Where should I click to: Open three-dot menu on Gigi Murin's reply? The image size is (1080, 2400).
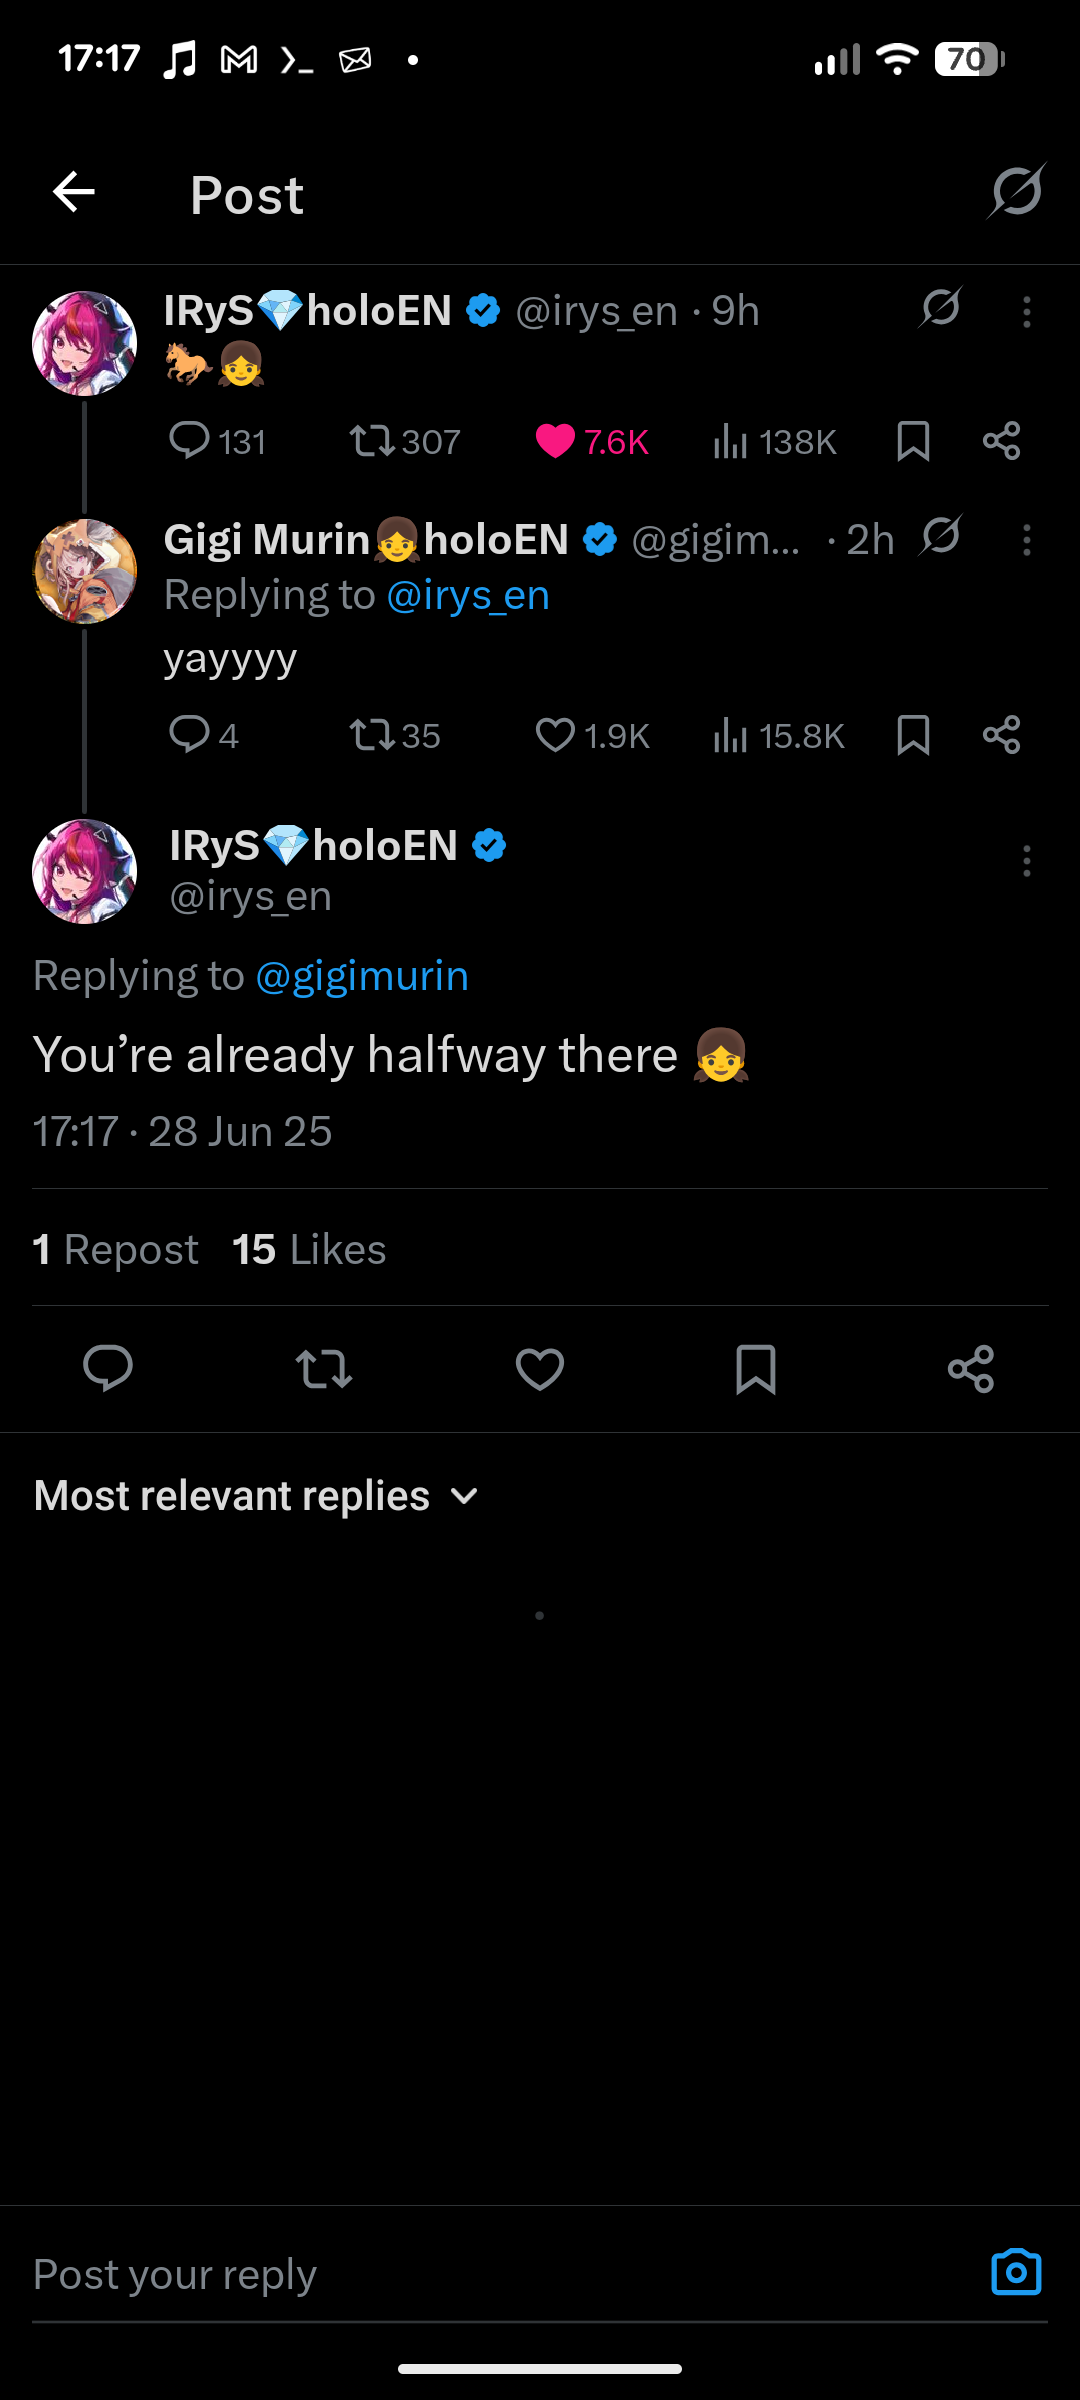(1026, 540)
